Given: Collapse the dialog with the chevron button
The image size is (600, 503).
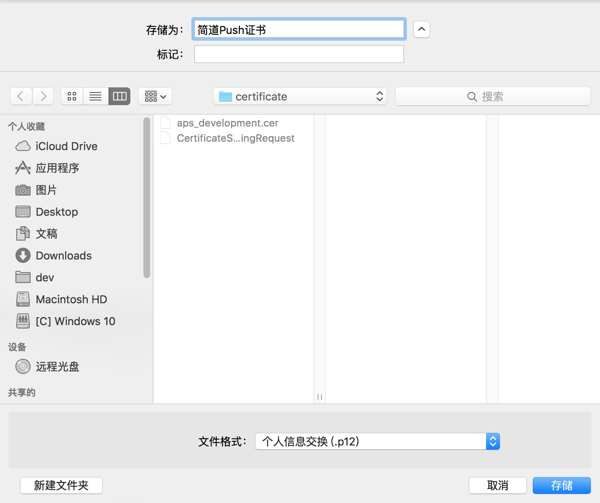Looking at the screenshot, I should [421, 29].
